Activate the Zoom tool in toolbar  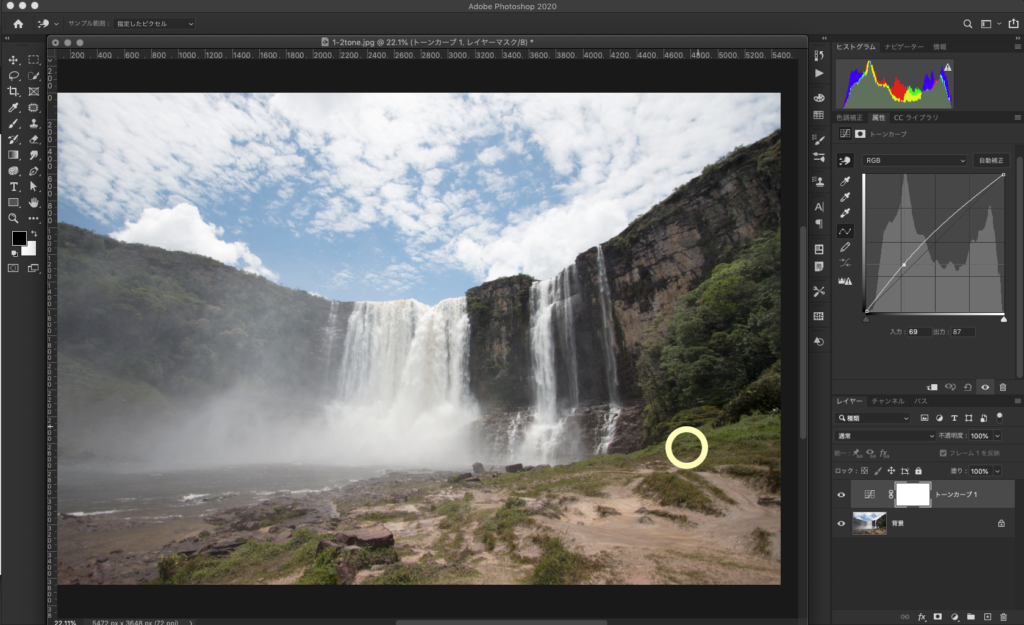(14, 218)
